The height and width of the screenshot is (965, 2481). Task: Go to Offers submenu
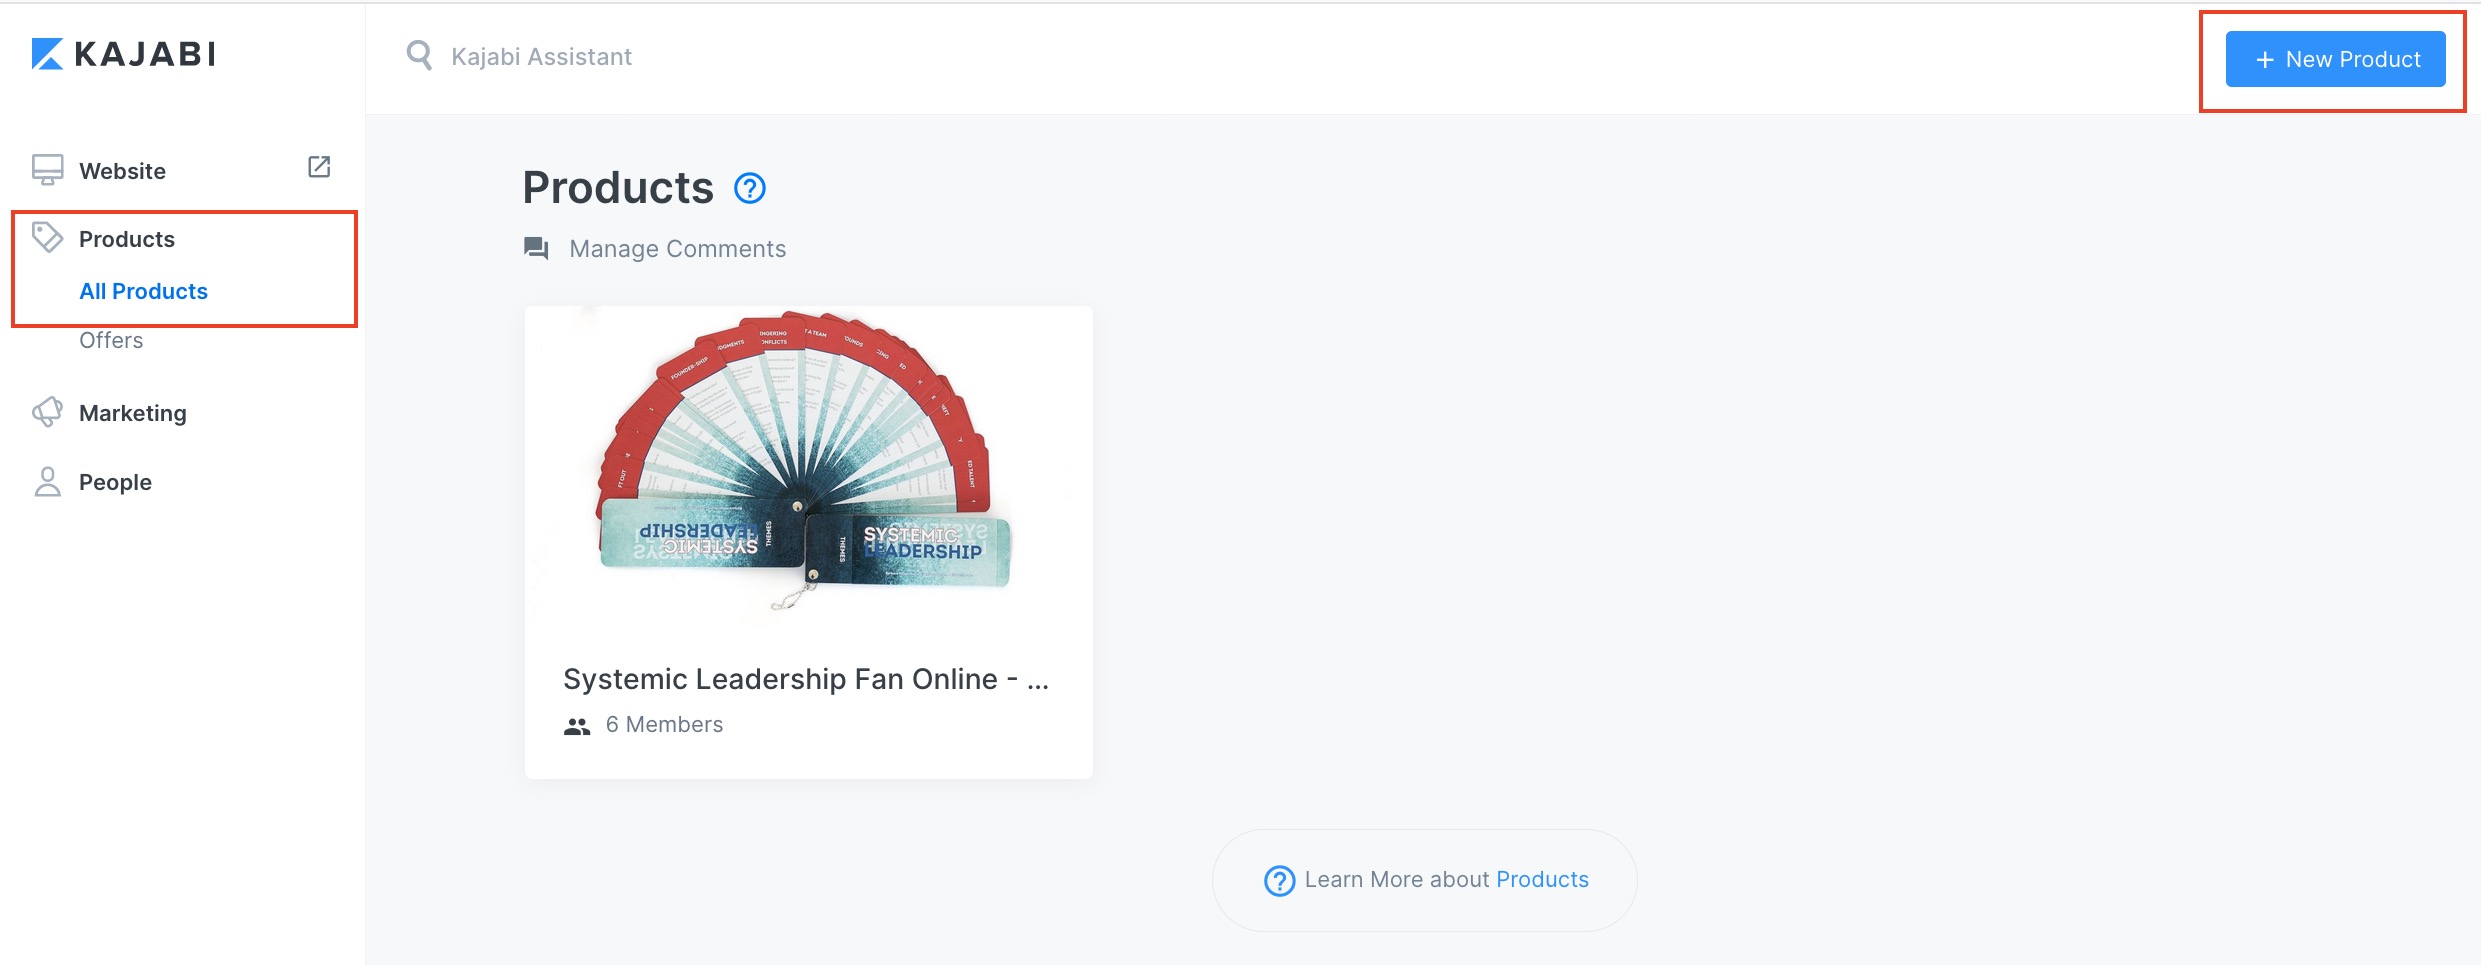pos(111,341)
